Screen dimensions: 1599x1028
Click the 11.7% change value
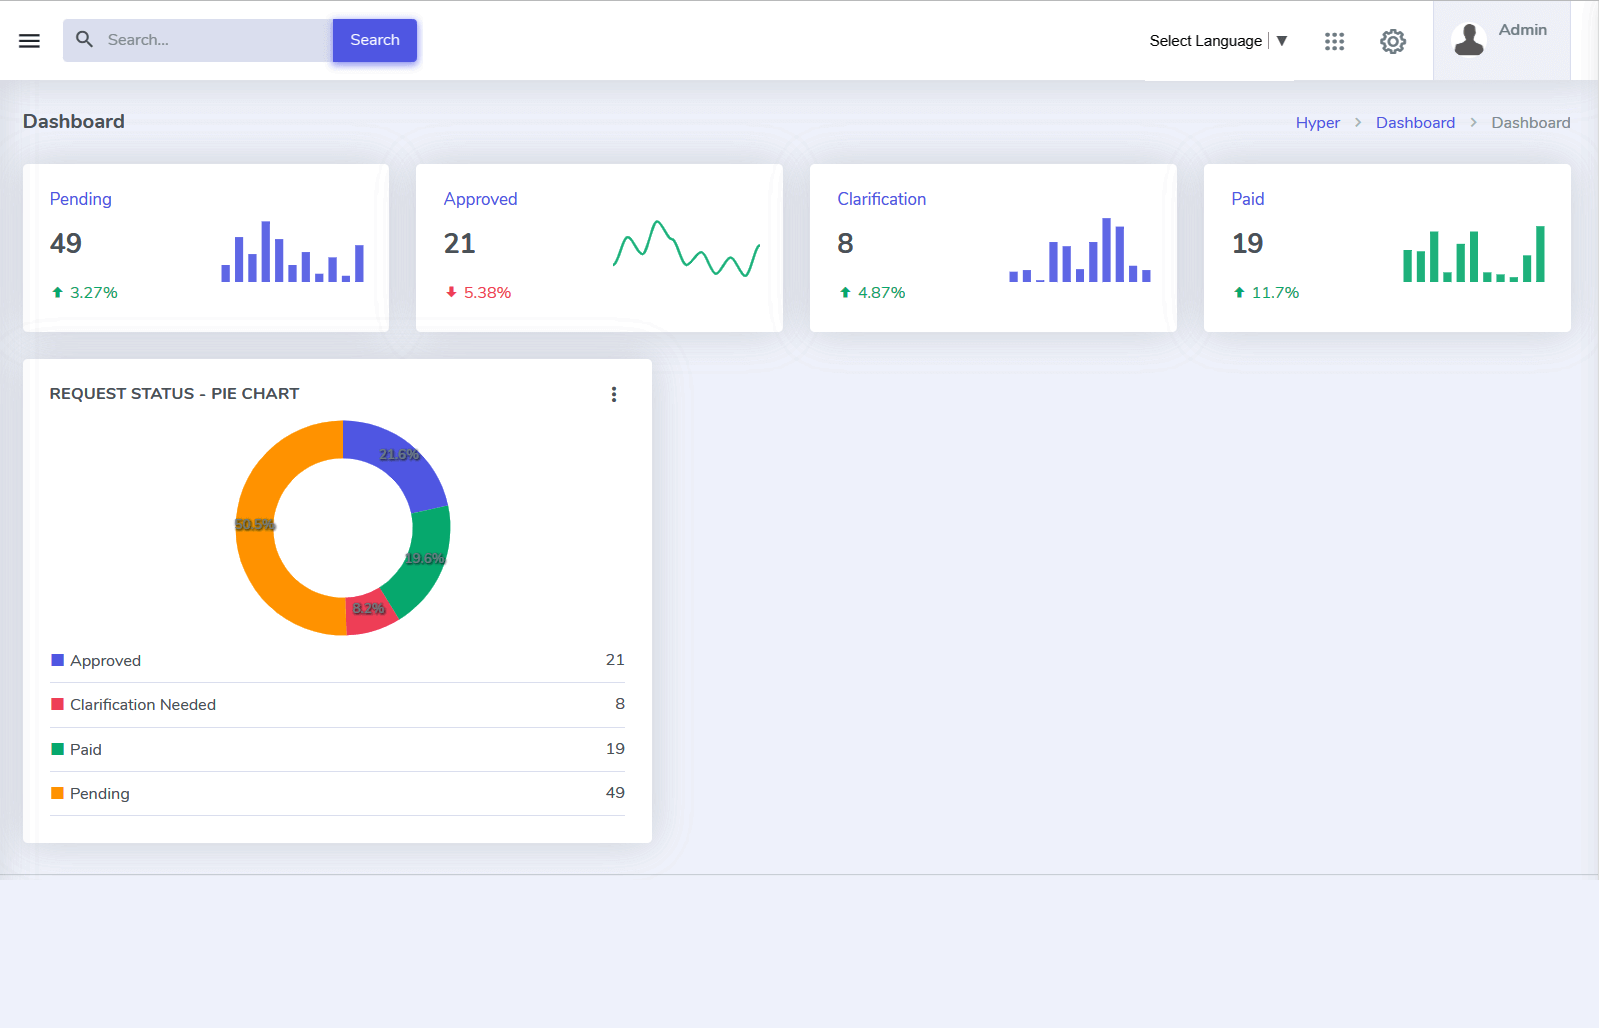[1276, 293]
